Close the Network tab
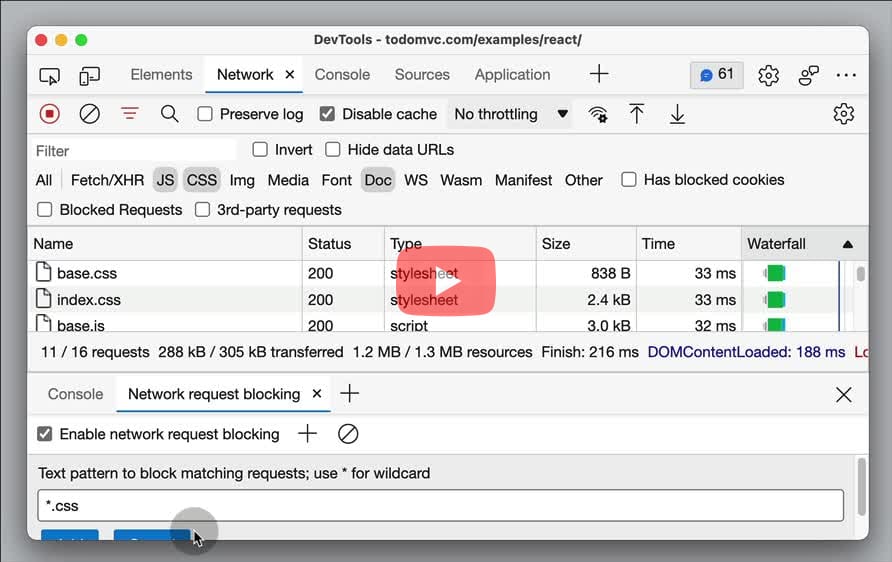 click(290, 75)
